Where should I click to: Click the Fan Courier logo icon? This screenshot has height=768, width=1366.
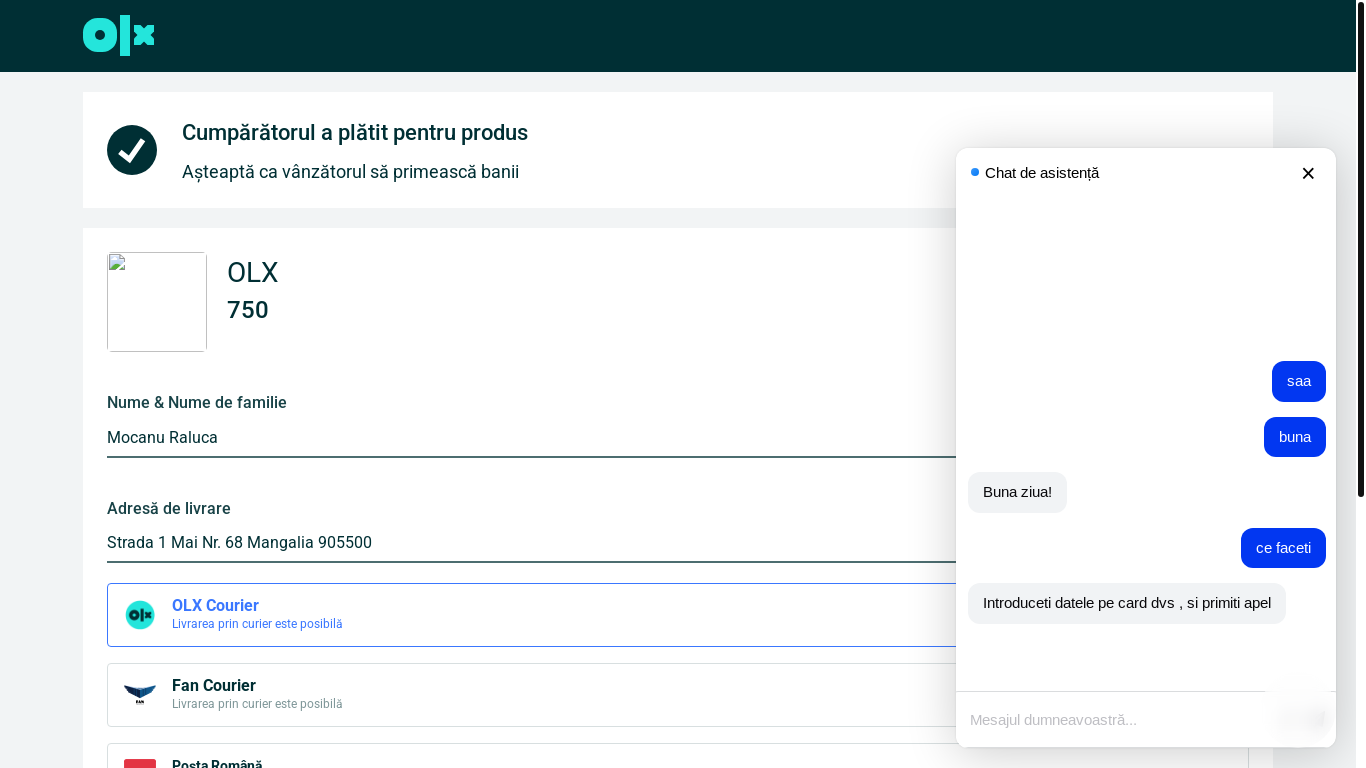point(140,695)
